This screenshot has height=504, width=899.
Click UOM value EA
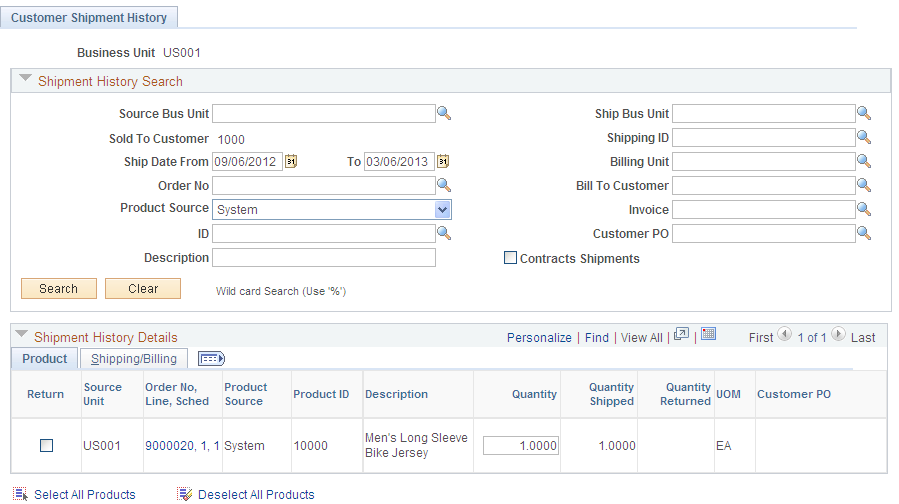tap(724, 446)
